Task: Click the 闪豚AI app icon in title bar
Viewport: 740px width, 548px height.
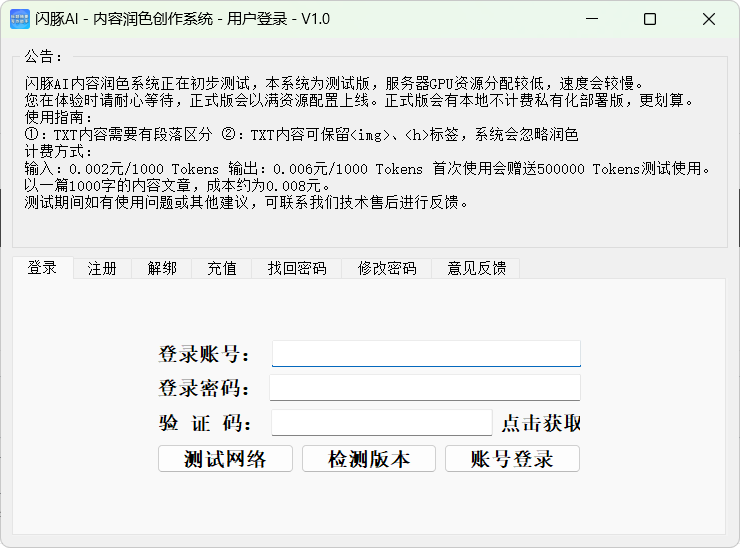Action: [x=20, y=19]
